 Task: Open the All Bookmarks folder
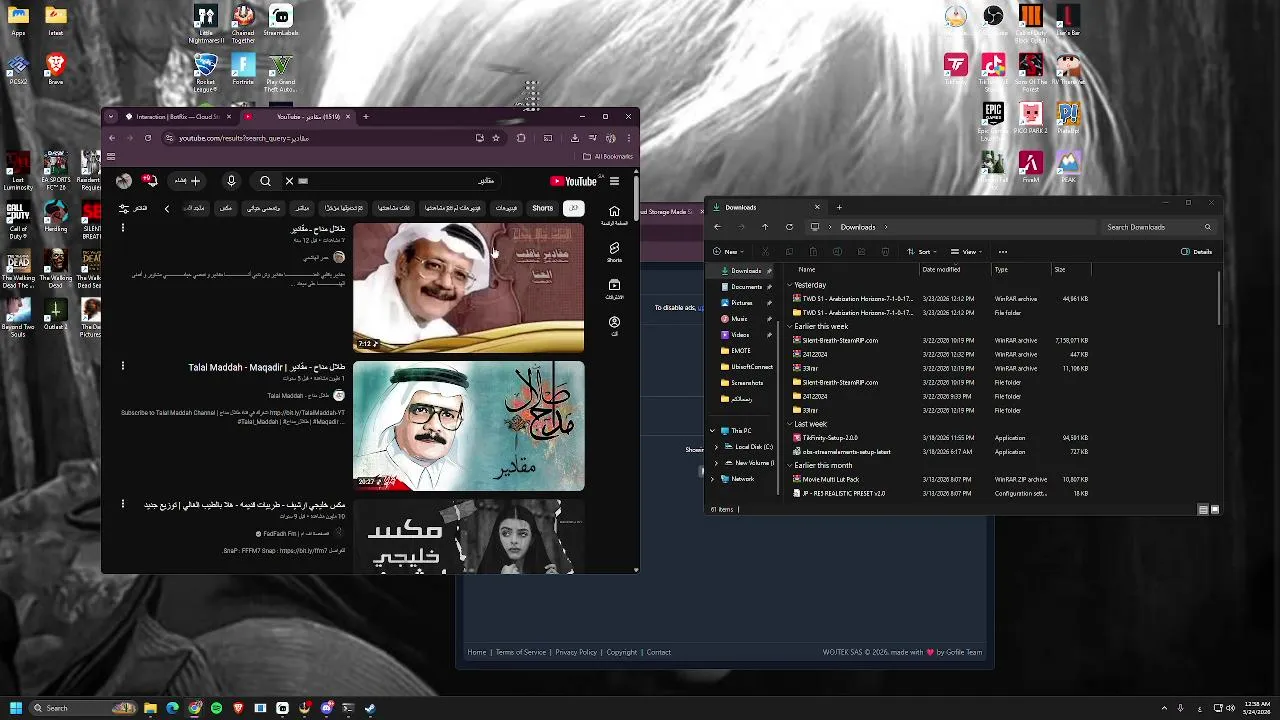tap(608, 156)
